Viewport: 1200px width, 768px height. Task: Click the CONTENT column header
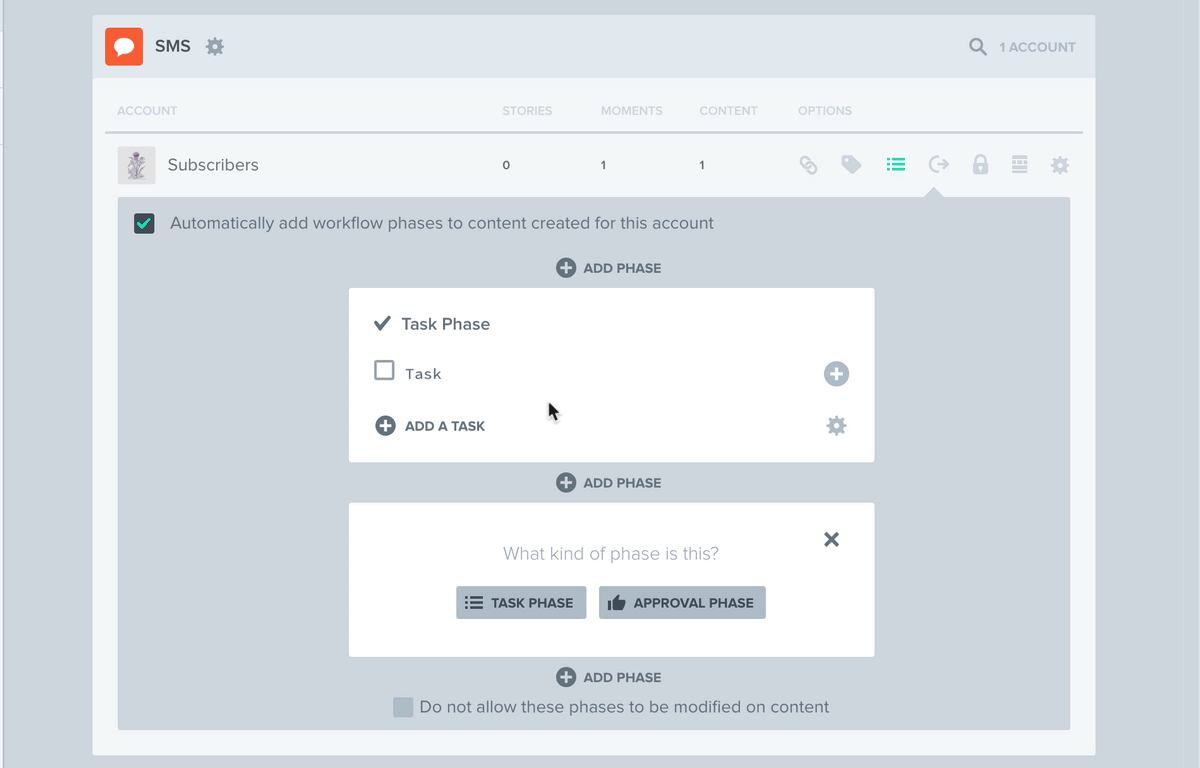pyautogui.click(x=729, y=111)
